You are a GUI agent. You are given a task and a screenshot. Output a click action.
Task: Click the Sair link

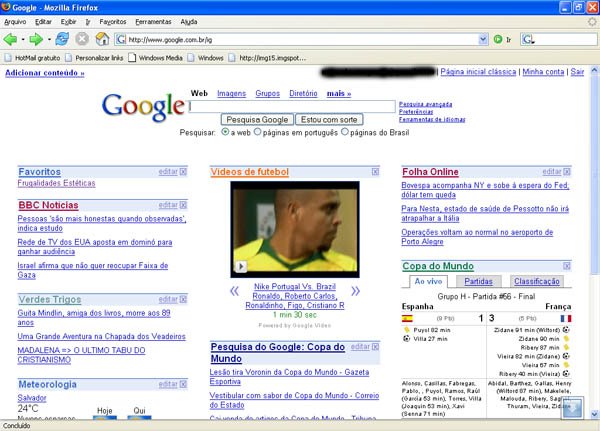(577, 72)
